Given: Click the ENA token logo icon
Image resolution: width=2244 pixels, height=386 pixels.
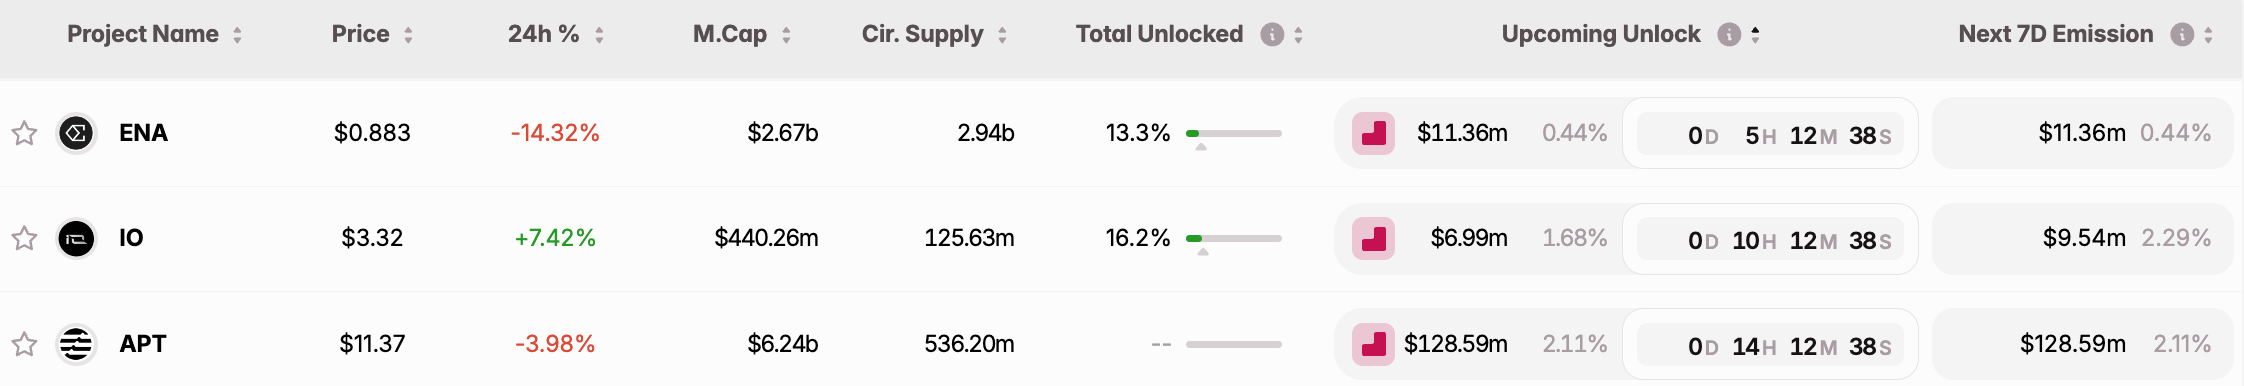Looking at the screenshot, I should (x=76, y=133).
